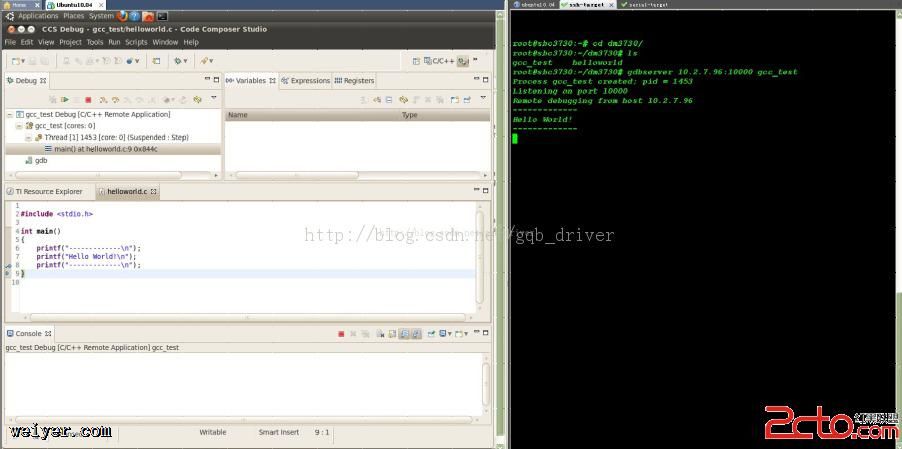Open the Variables view menu dropdown arrow
Image resolution: width=902 pixels, height=449 pixels.
[482, 98]
